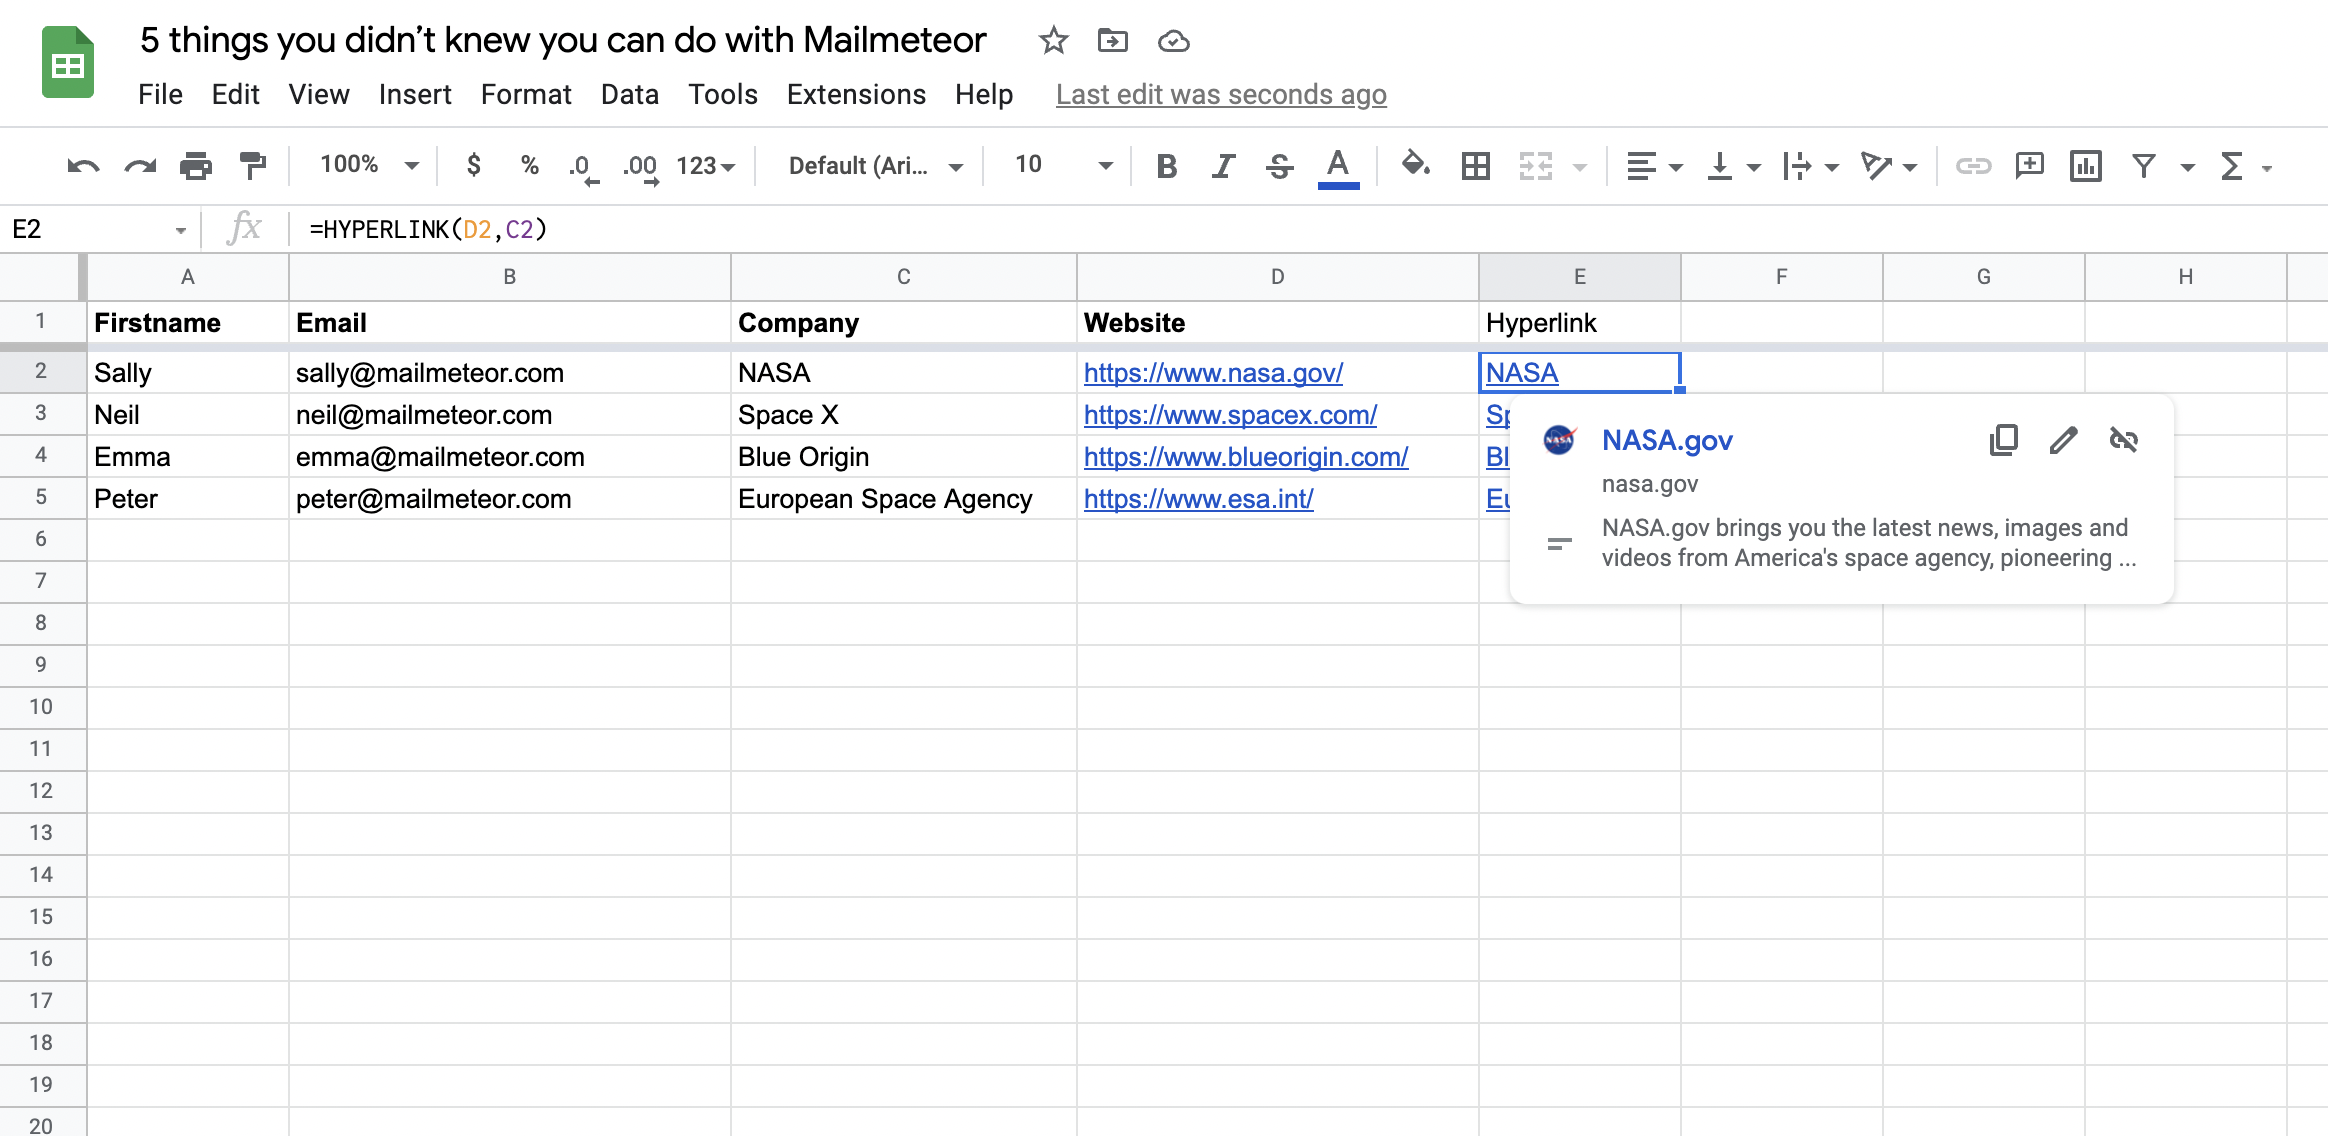
Task: Click the cloud document status icon
Action: pyautogui.click(x=1173, y=41)
